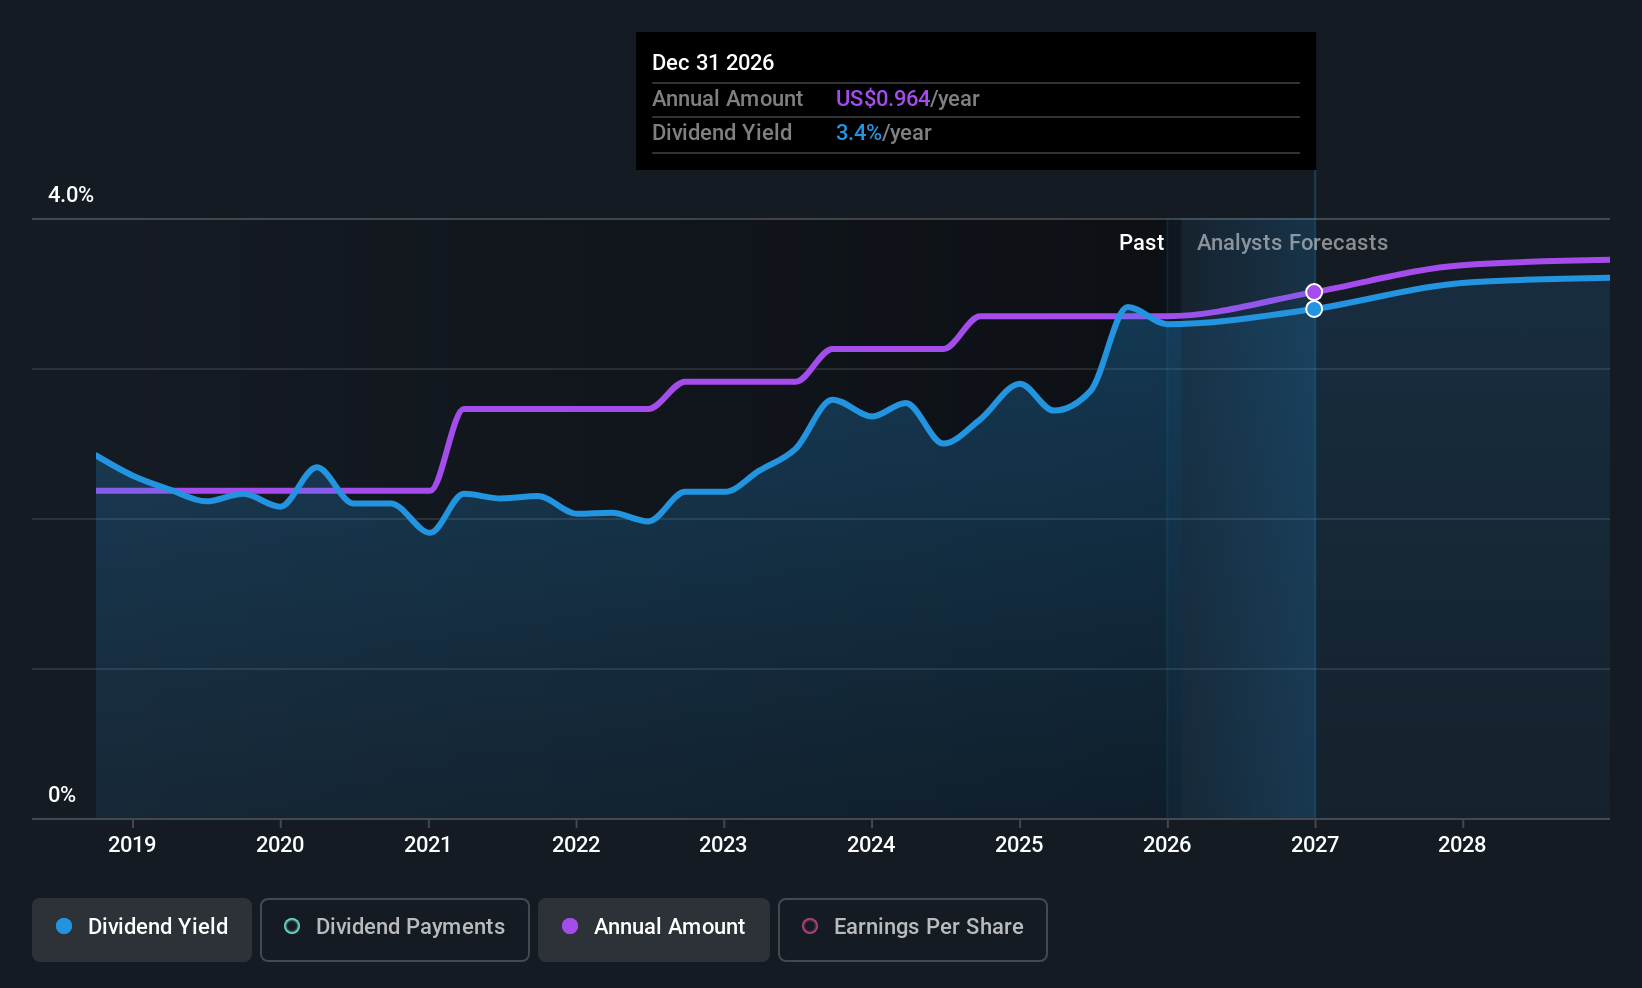Click the 3.4%/year tooltip value
1642x988 pixels.
[x=884, y=133]
